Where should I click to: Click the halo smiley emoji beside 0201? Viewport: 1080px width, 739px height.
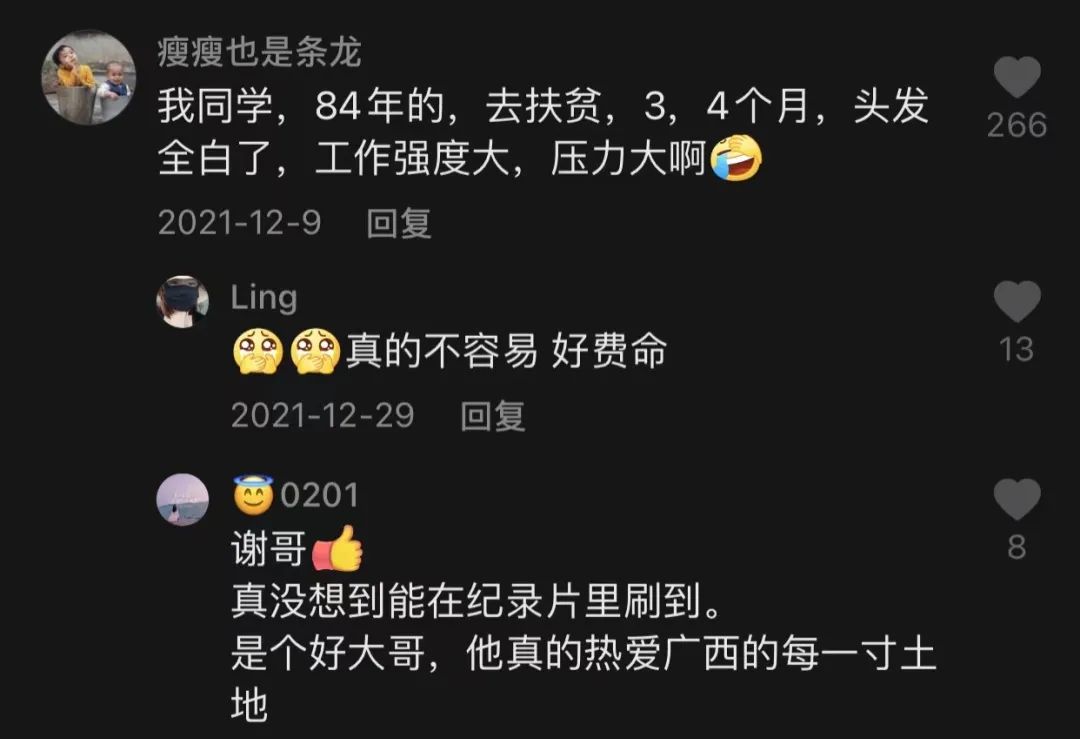[x=253, y=495]
